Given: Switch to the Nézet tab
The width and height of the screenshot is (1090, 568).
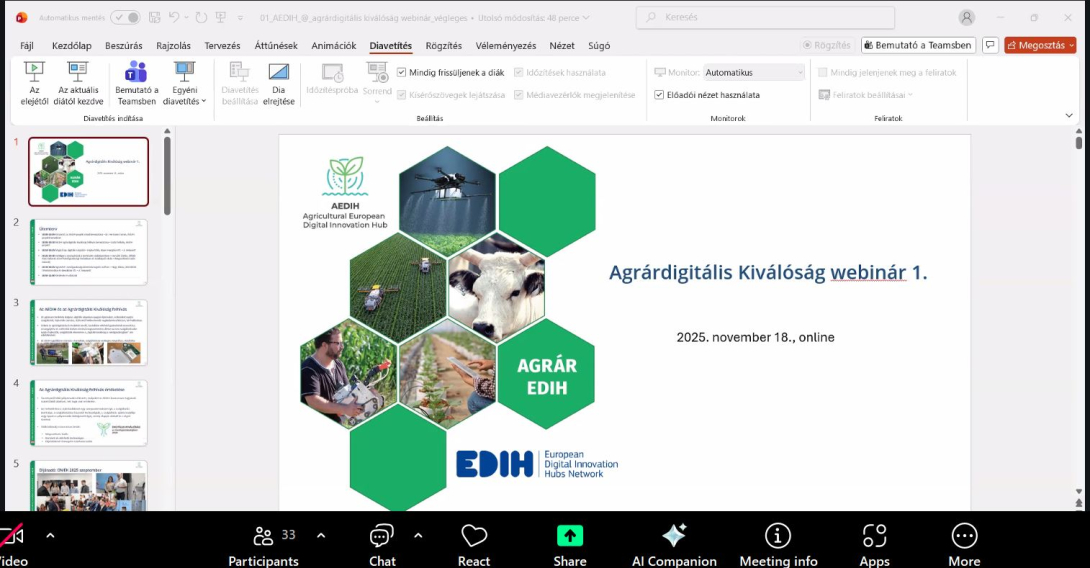Looking at the screenshot, I should pos(562,46).
